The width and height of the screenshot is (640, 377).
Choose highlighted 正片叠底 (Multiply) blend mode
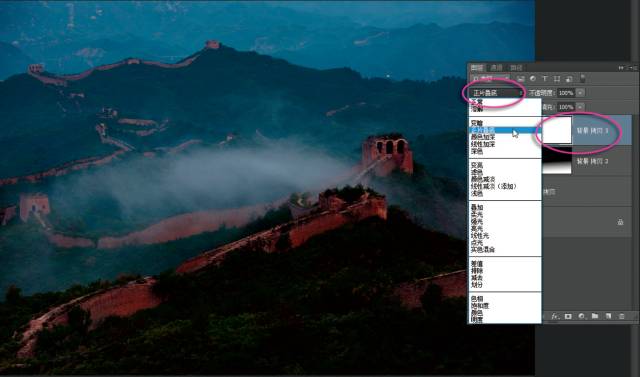click(505, 130)
